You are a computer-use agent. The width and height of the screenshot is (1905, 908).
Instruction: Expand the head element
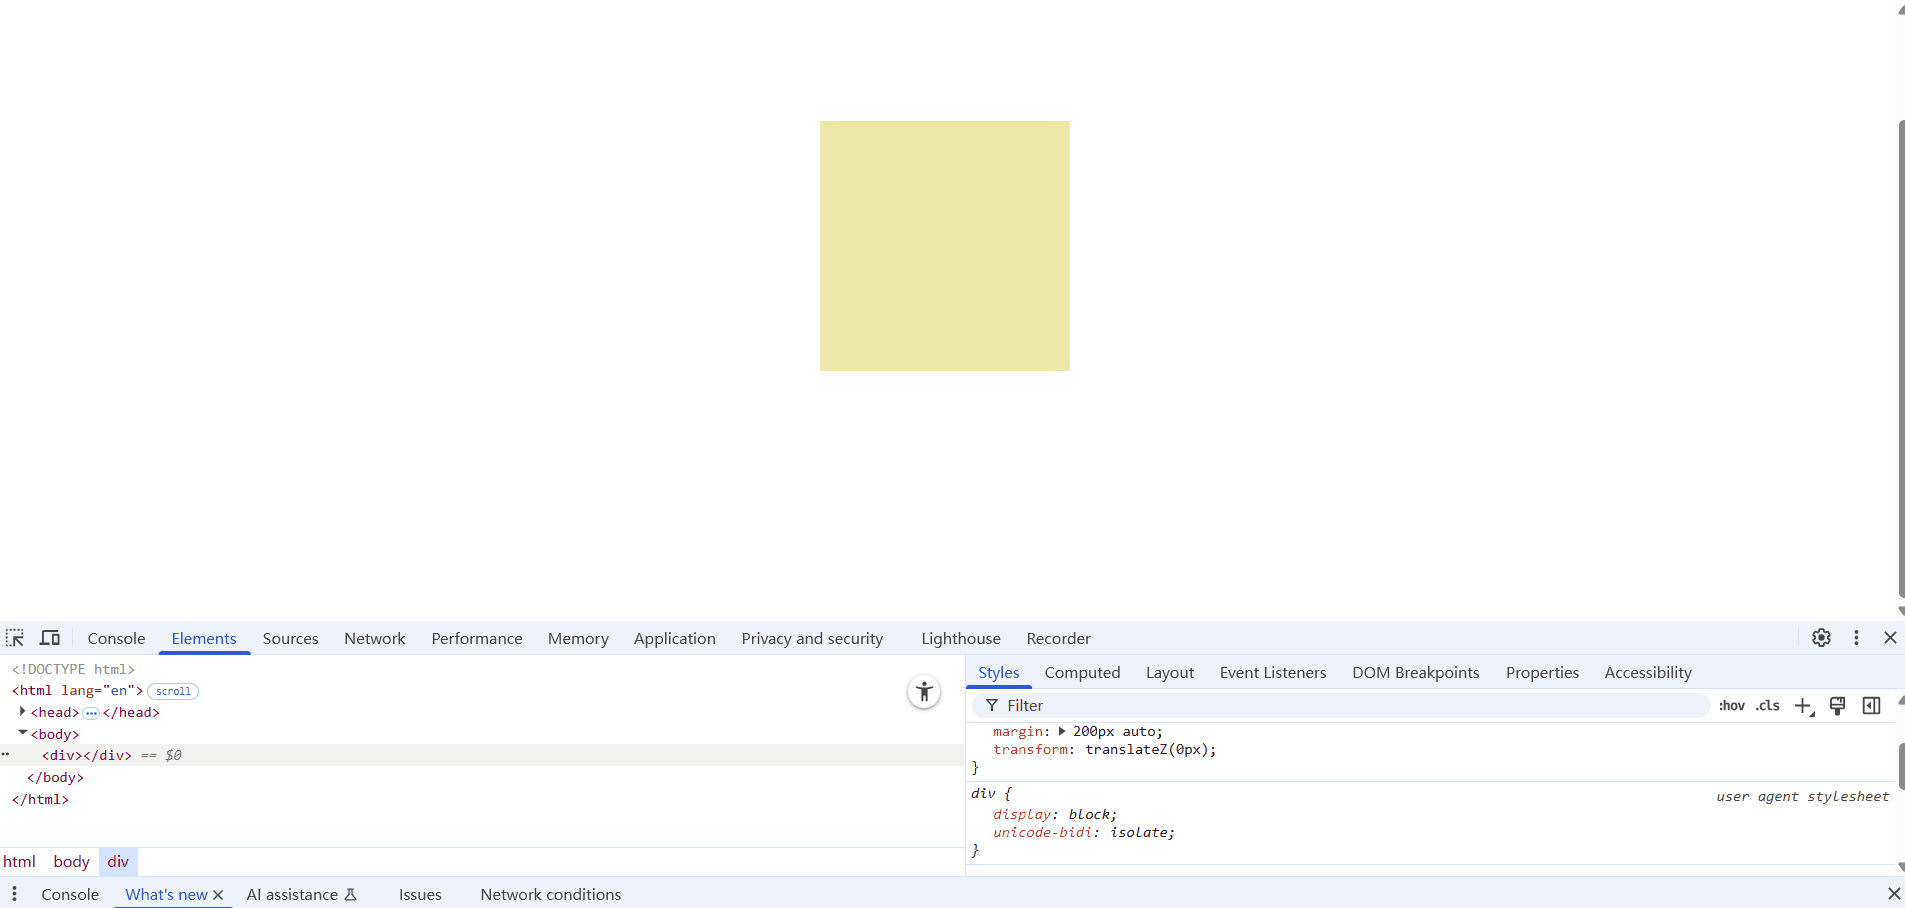(x=22, y=712)
